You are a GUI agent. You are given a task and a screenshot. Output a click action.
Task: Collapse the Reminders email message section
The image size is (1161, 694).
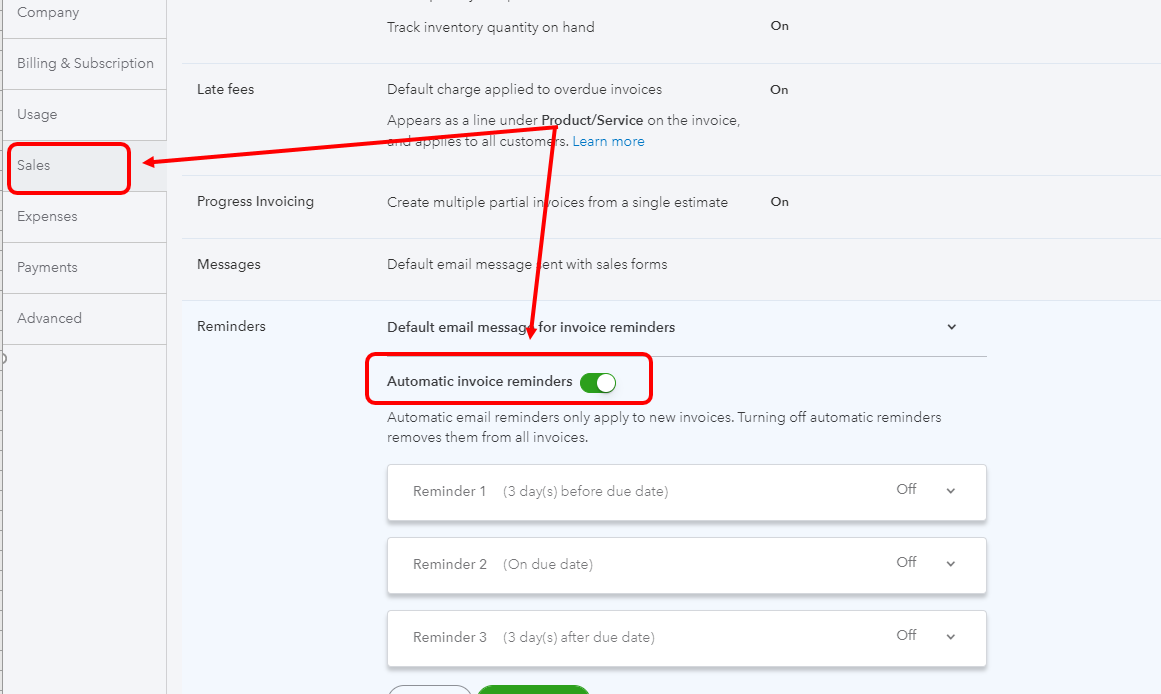951,326
